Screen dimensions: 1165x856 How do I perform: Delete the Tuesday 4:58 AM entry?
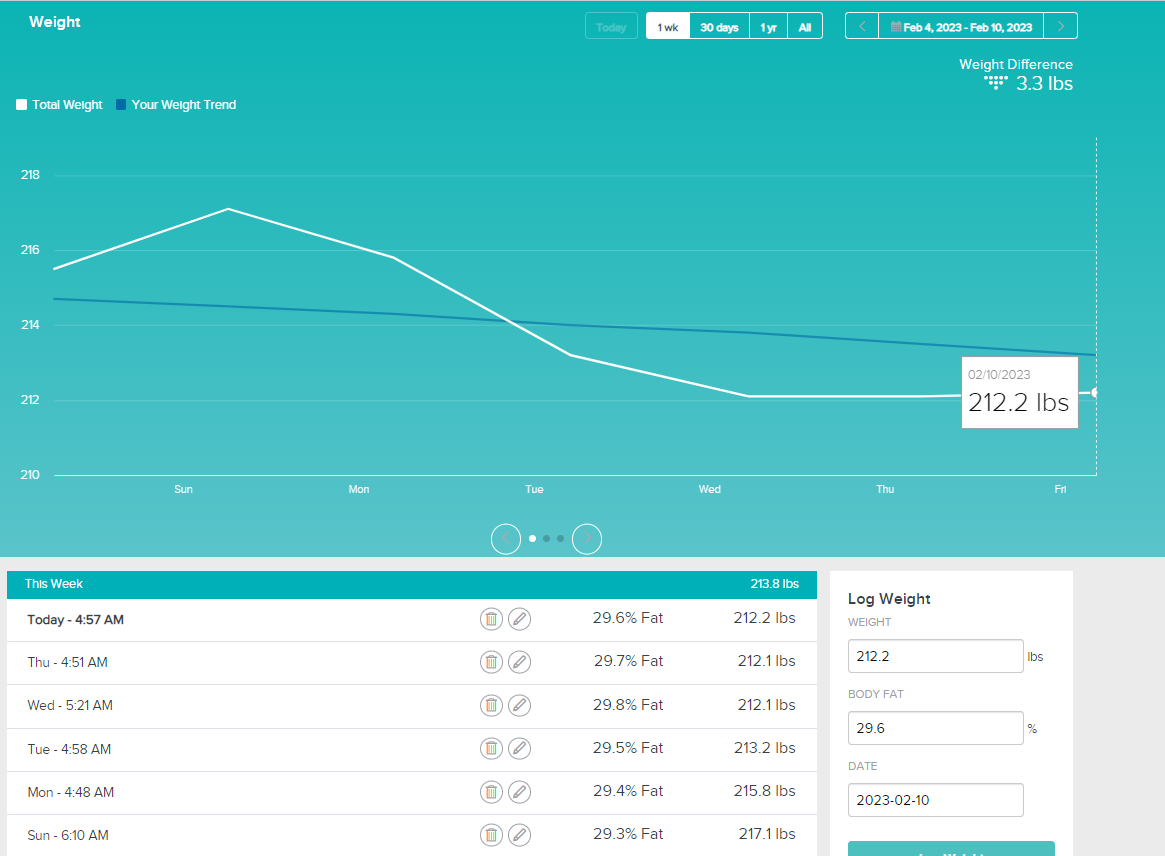click(491, 748)
